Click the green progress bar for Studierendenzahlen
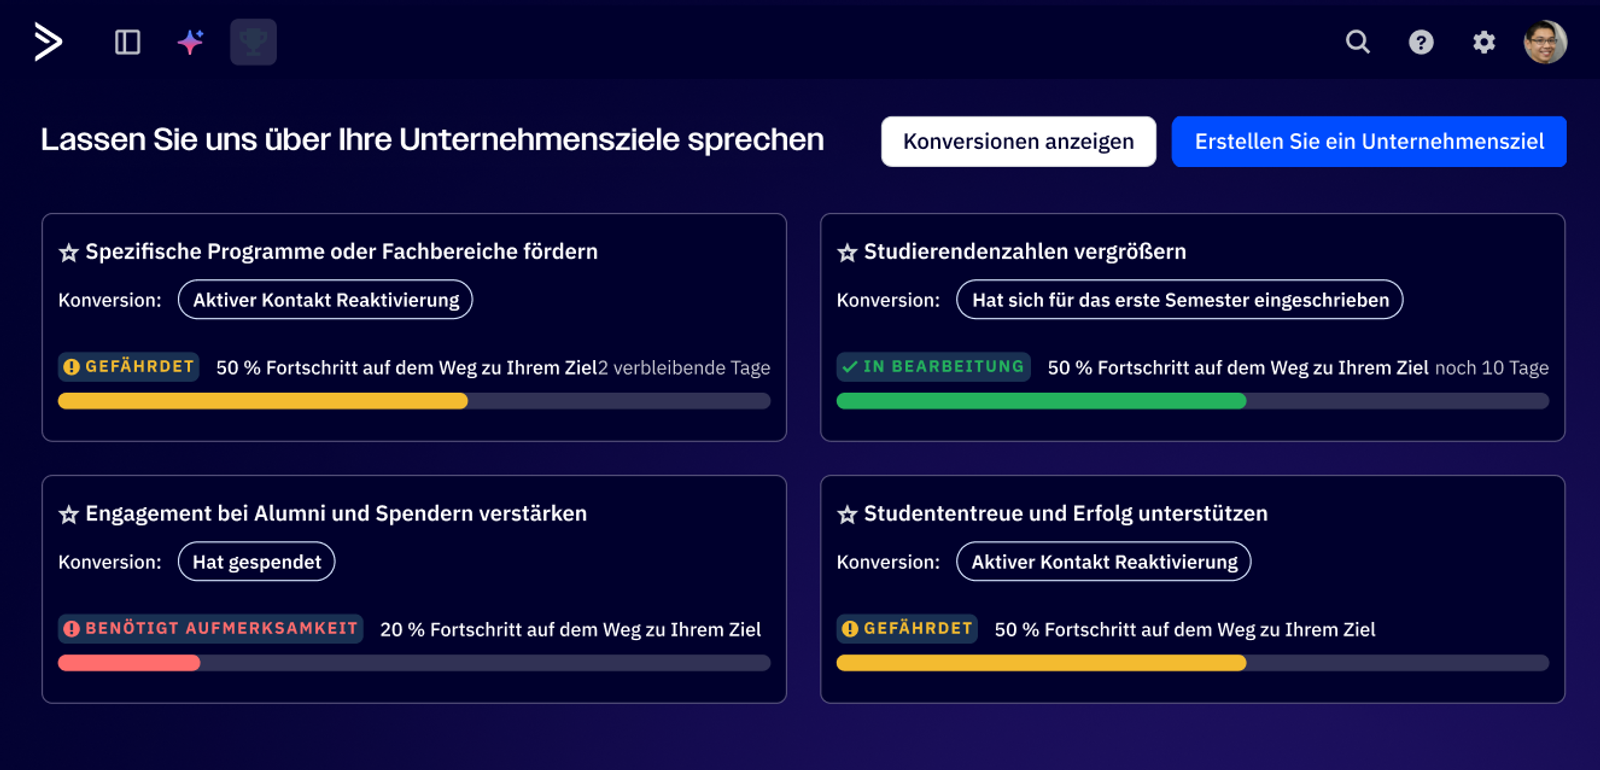Viewport: 1600px width, 770px height. click(x=1041, y=401)
